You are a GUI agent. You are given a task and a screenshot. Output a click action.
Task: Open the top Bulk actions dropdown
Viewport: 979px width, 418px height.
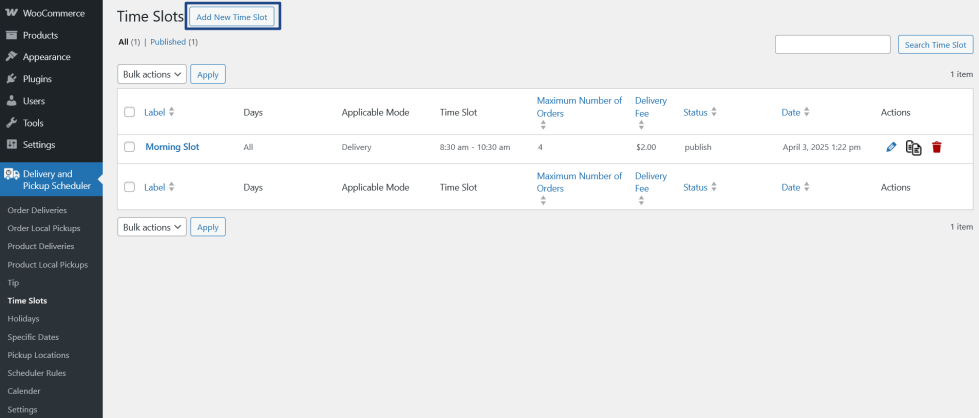pyautogui.click(x=152, y=74)
